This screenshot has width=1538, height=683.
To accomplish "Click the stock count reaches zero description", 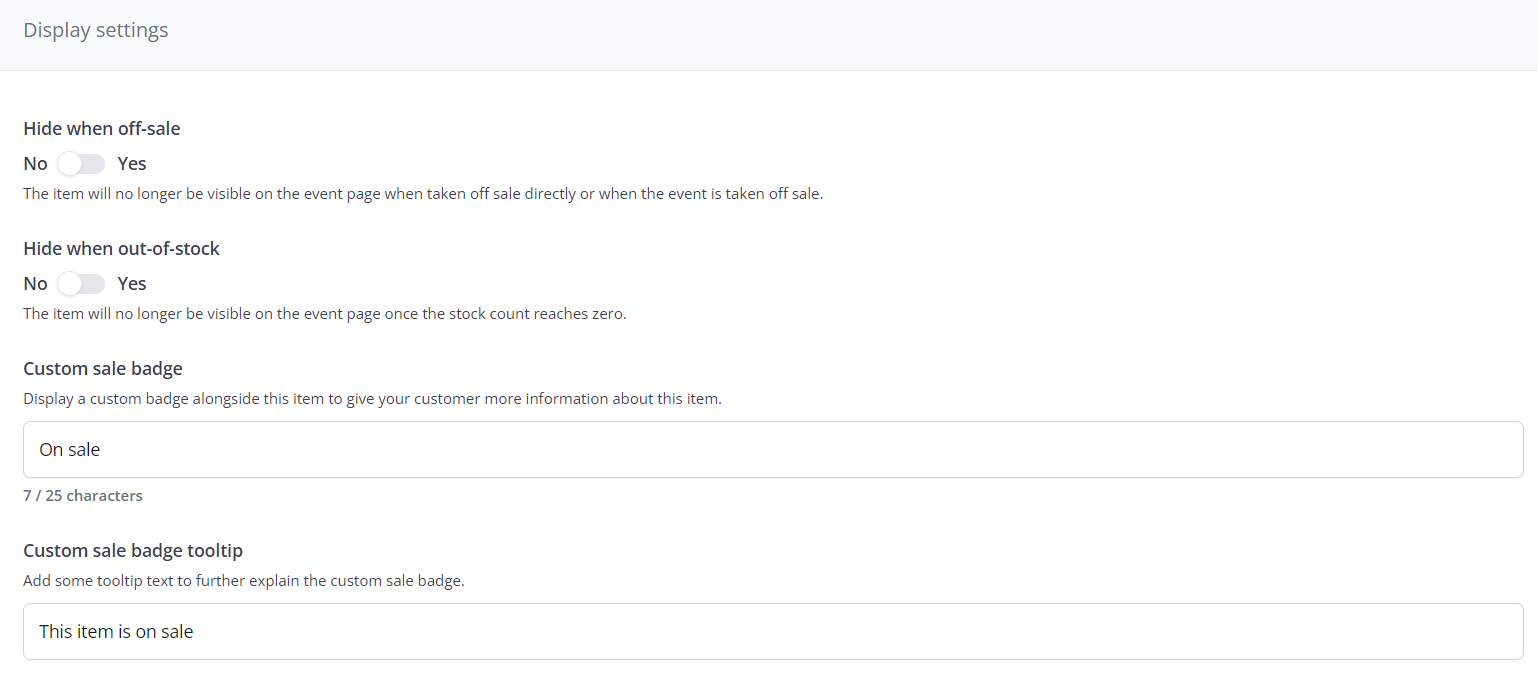I will click(325, 314).
